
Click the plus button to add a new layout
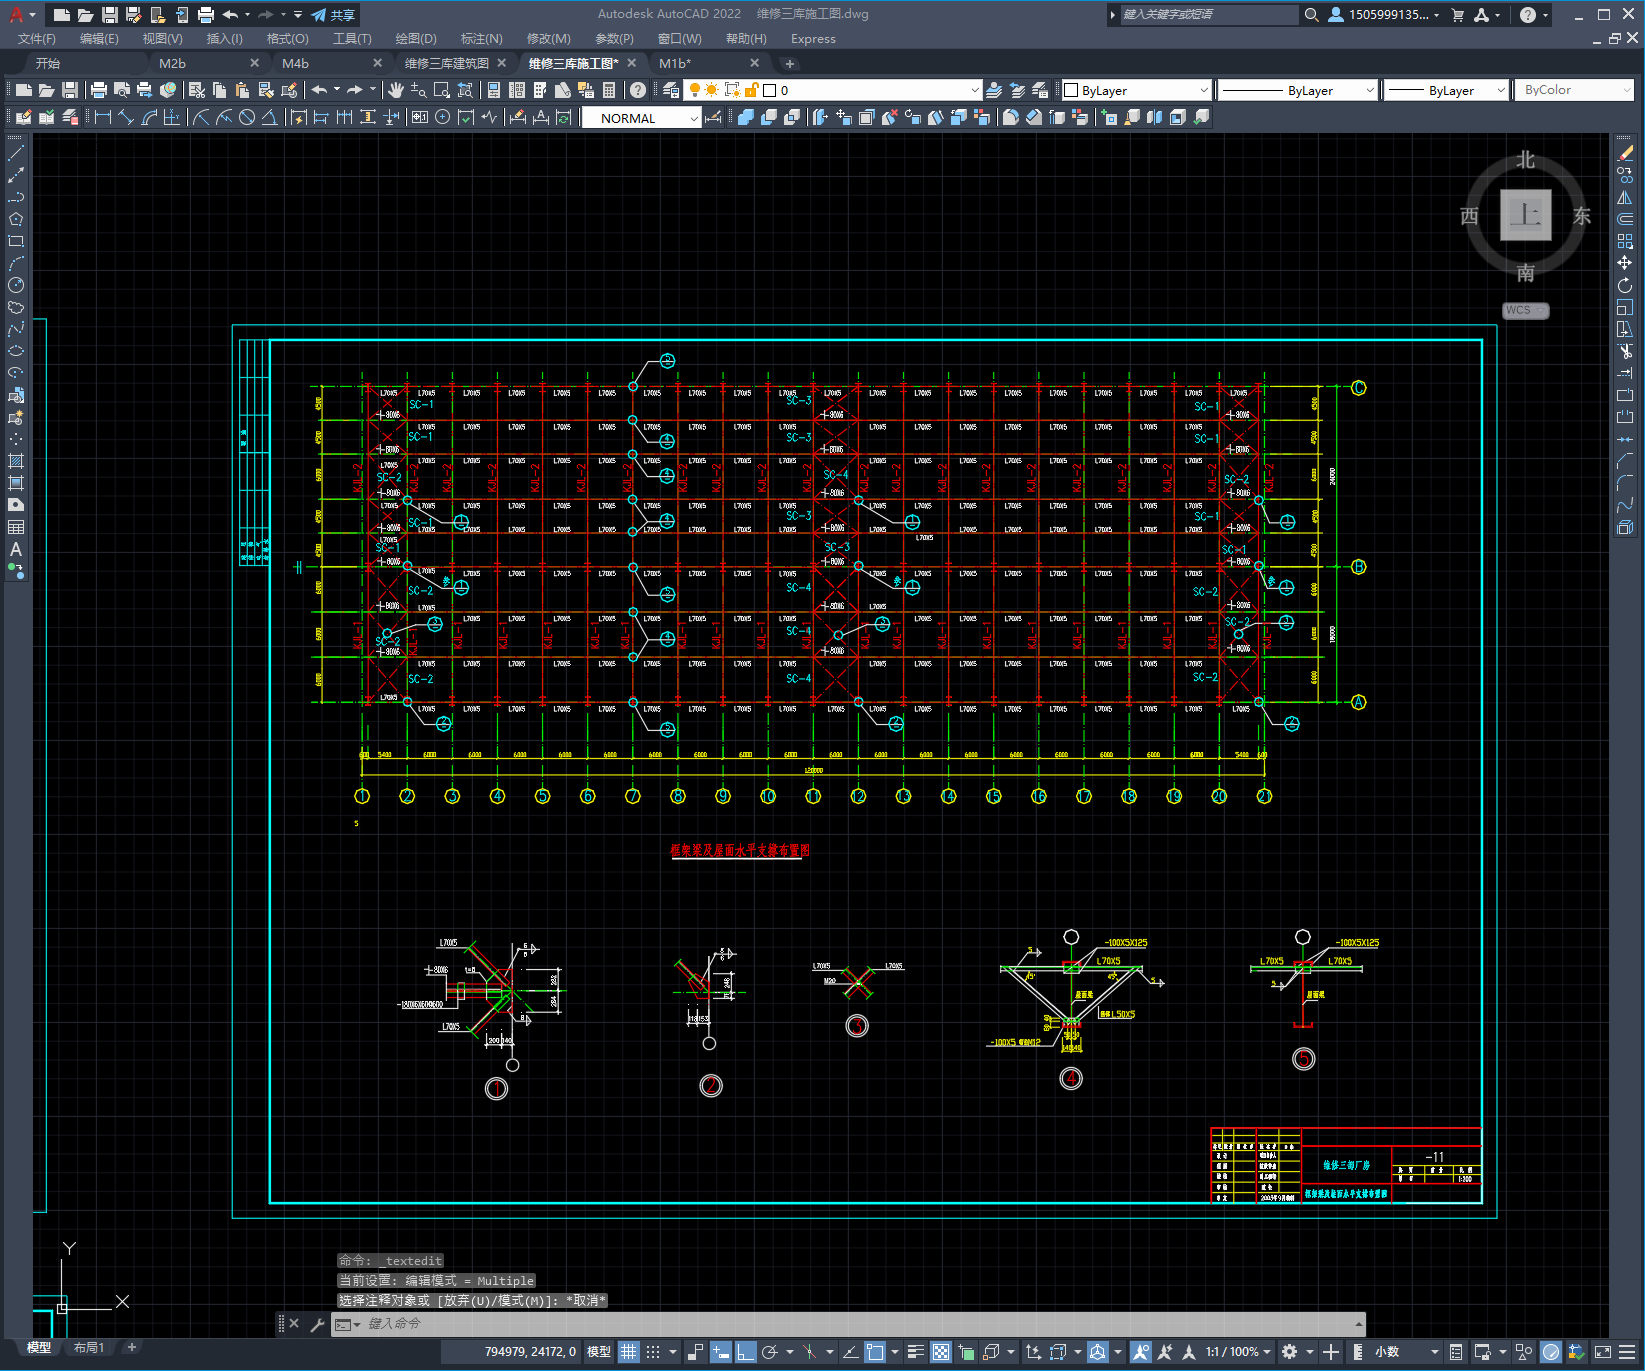point(131,1348)
